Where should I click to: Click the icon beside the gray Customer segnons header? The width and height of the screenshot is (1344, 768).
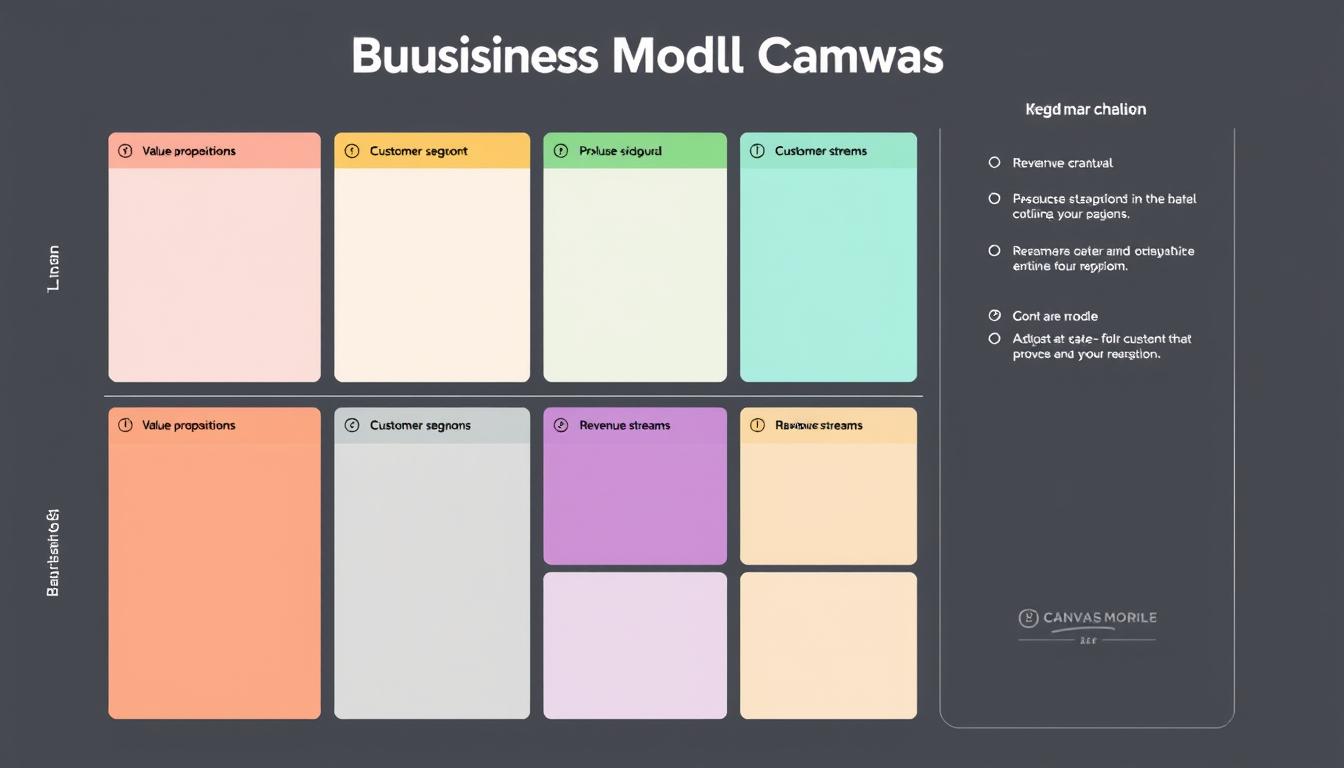click(x=351, y=425)
